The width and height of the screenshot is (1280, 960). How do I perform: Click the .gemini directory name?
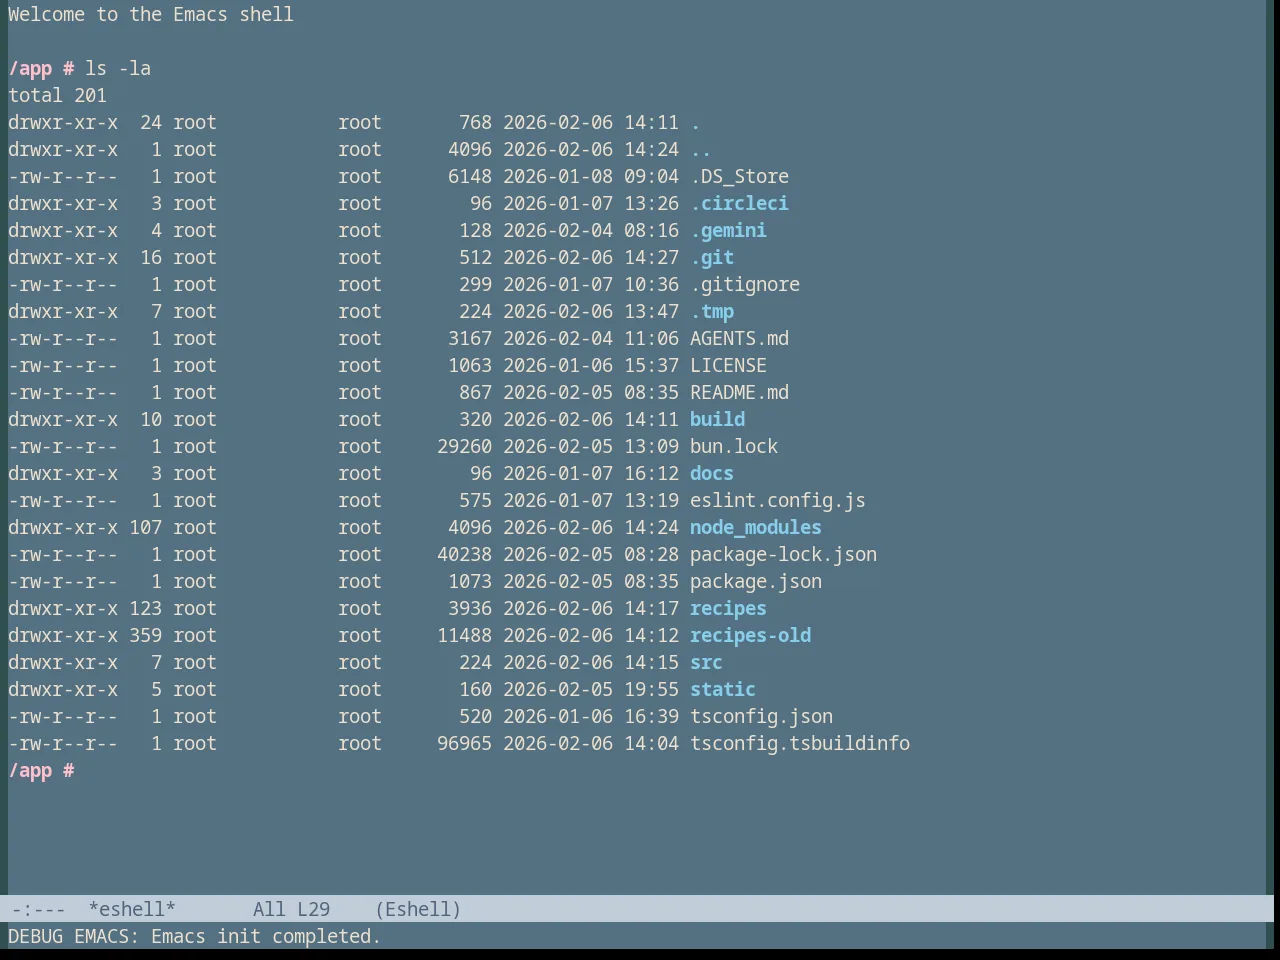(x=728, y=230)
